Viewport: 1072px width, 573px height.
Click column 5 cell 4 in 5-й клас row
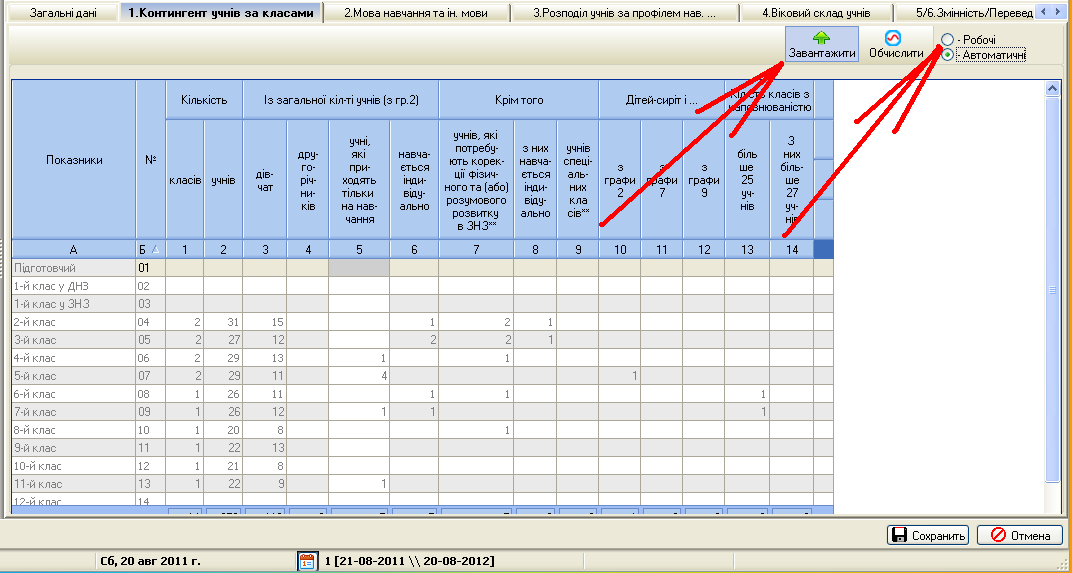(x=360, y=376)
